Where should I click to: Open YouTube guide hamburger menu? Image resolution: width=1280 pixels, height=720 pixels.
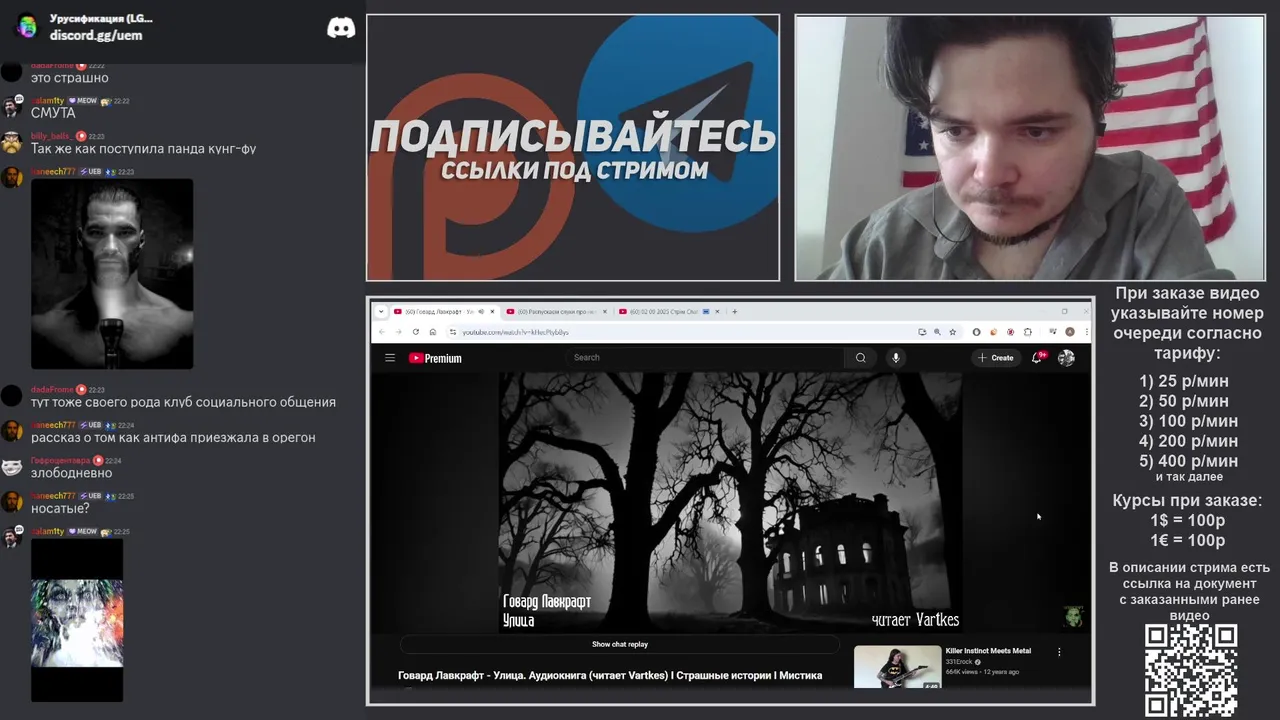(x=390, y=358)
